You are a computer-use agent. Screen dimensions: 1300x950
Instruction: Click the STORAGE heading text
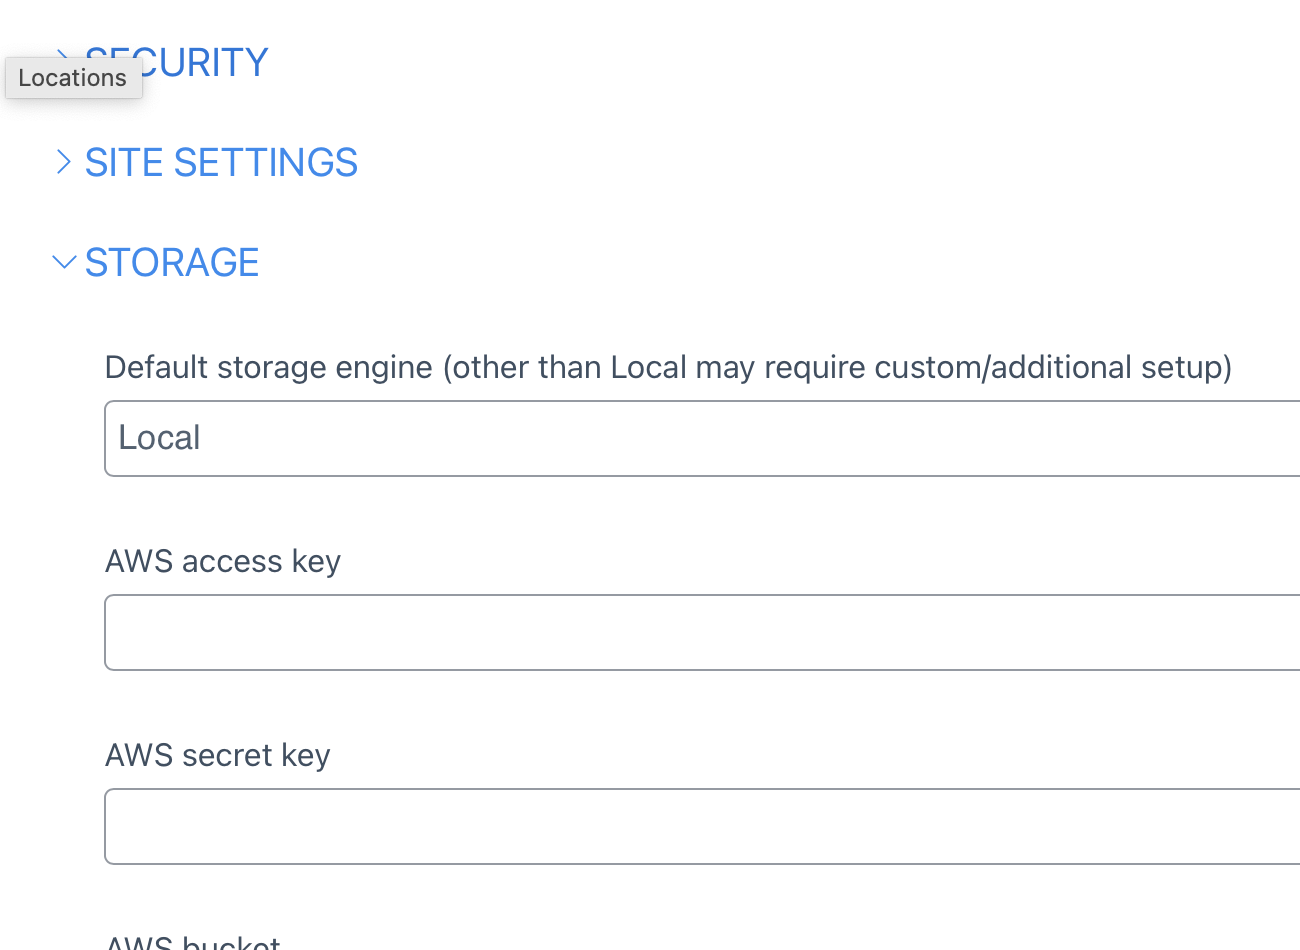coord(172,262)
